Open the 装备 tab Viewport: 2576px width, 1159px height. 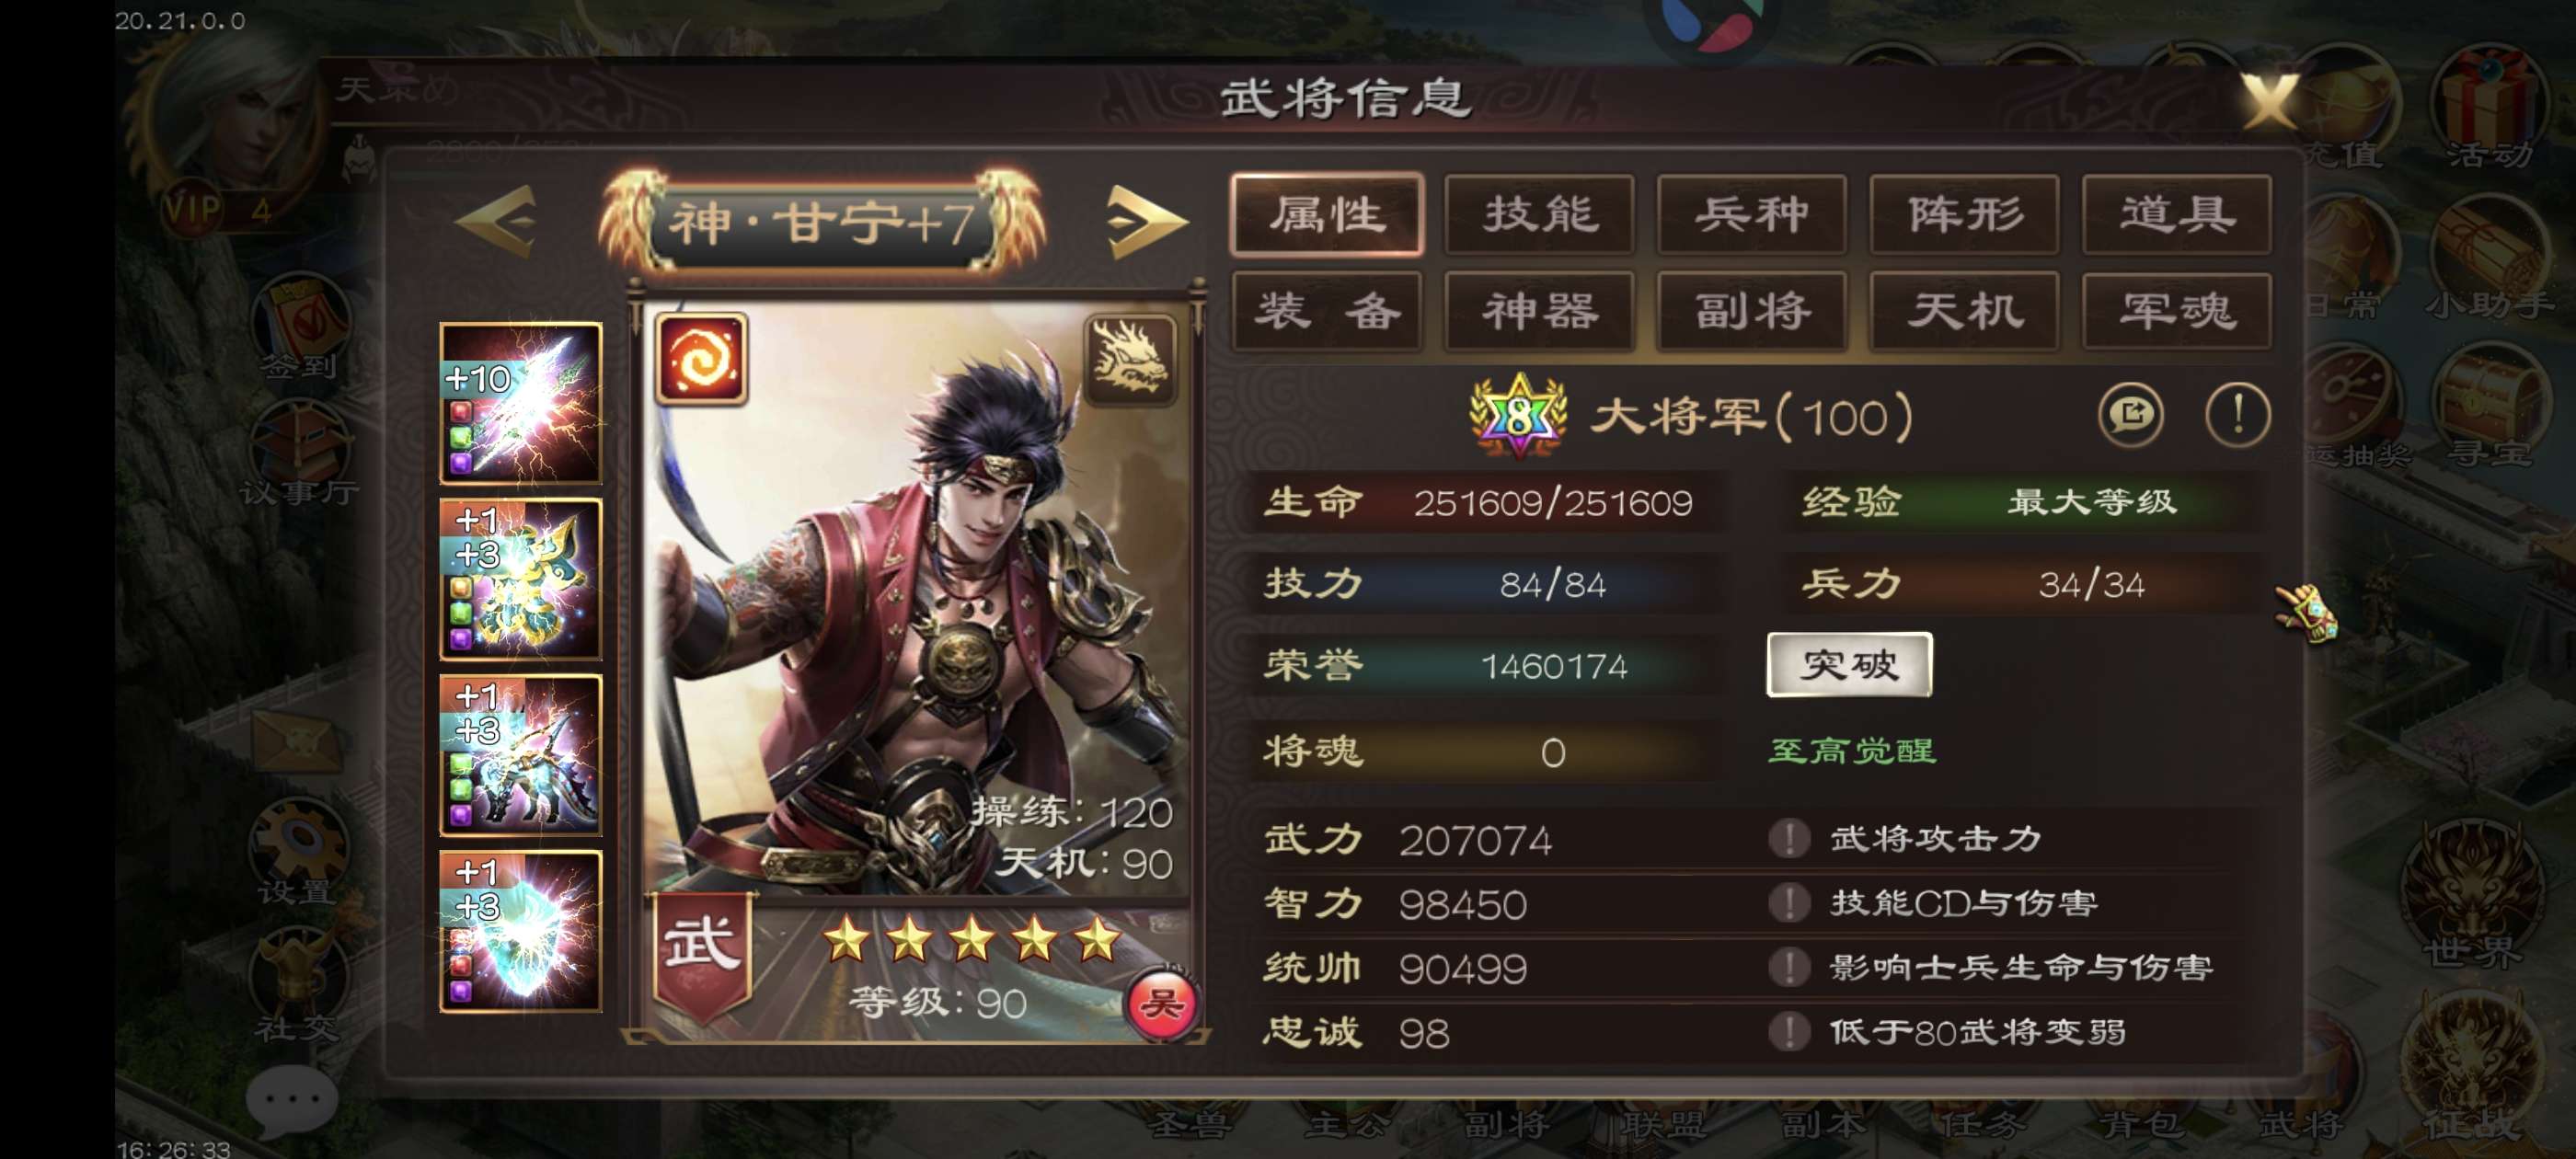coord(1327,311)
